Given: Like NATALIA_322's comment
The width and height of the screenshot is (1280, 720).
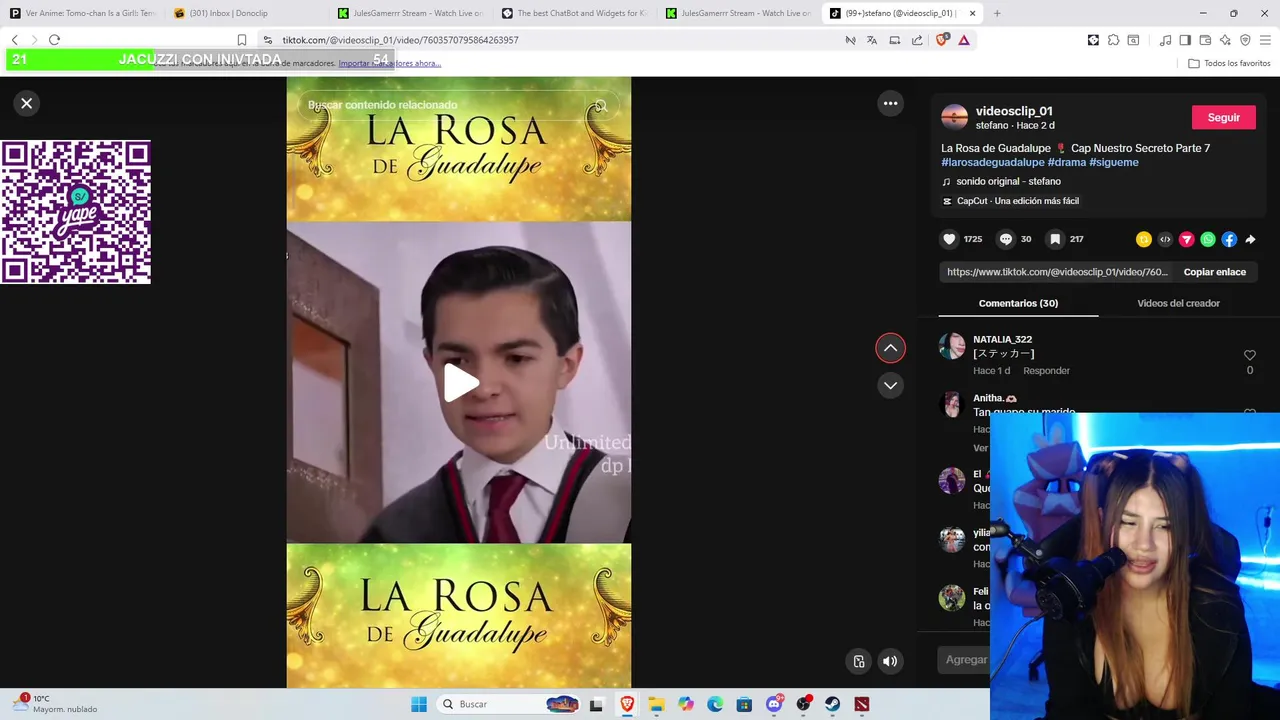Looking at the screenshot, I should point(1249,356).
